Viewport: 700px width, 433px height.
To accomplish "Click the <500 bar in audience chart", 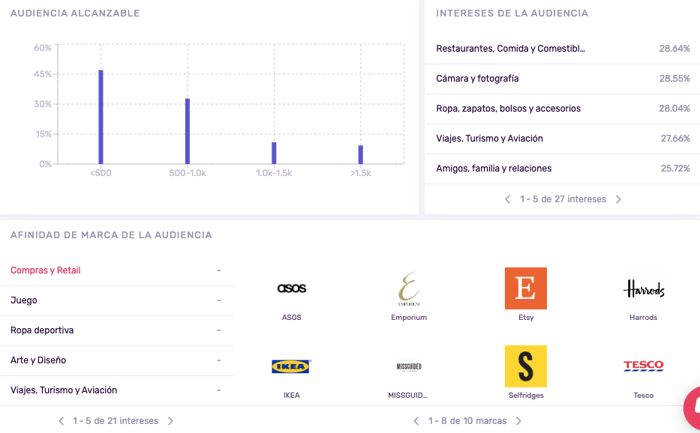I will (101, 117).
